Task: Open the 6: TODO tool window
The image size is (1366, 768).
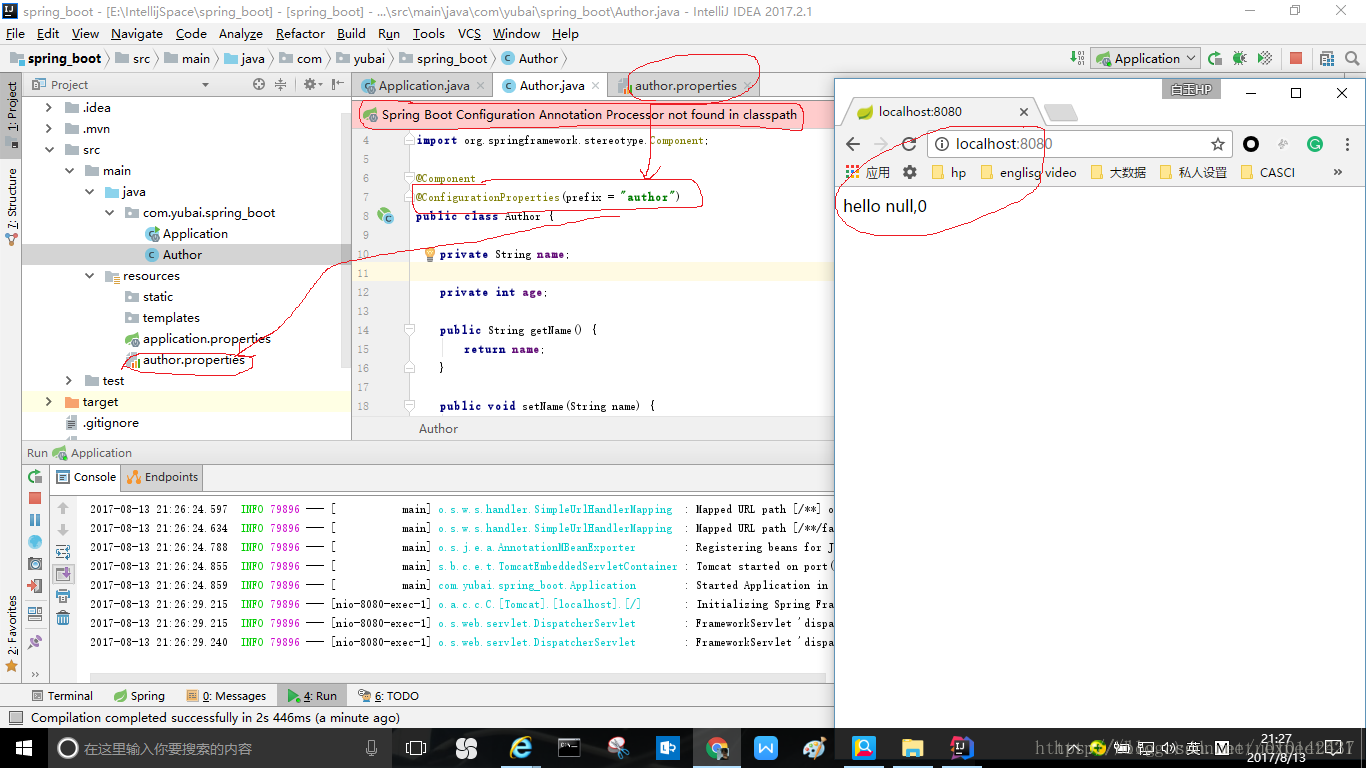Action: click(389, 696)
